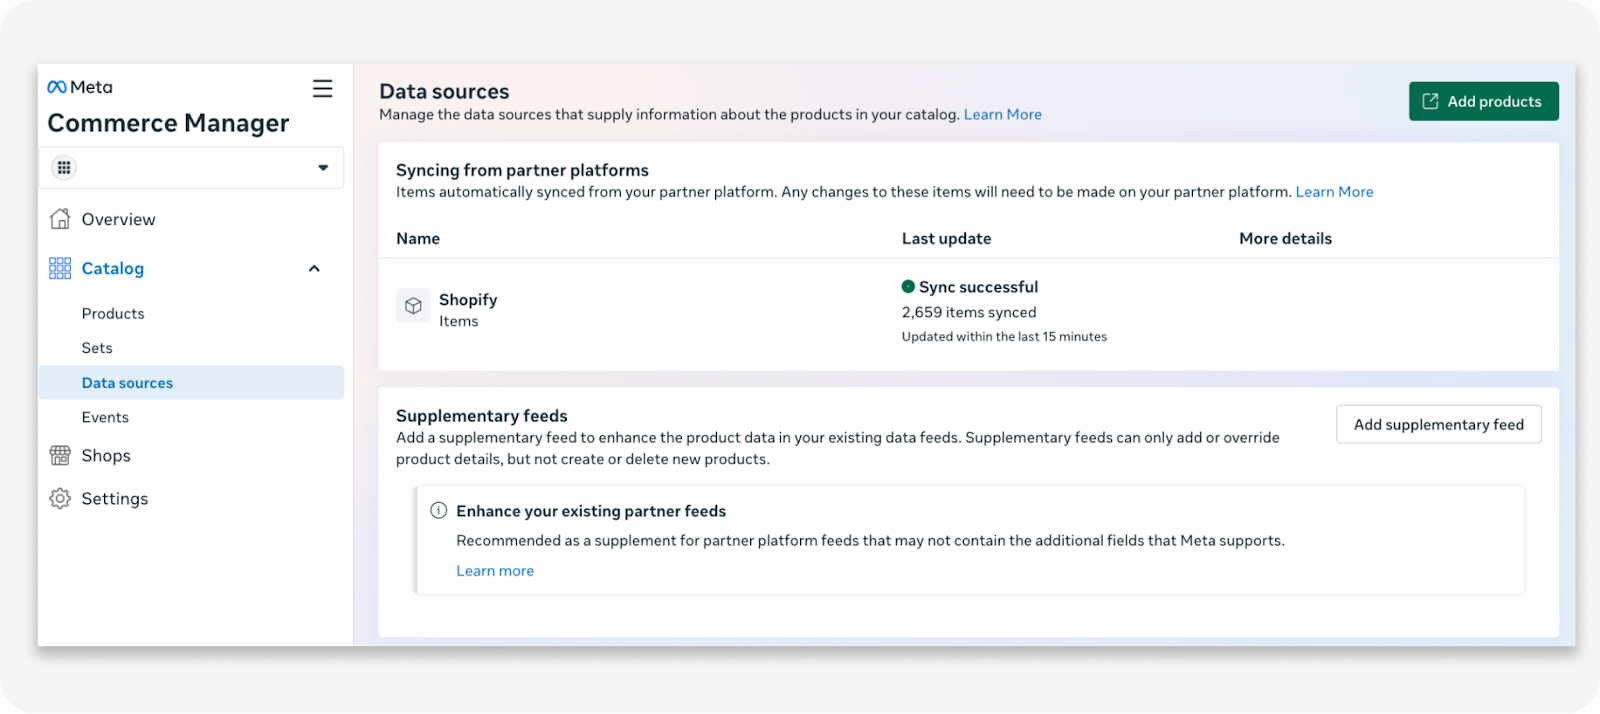This screenshot has height=714, width=1600.
Task: Click the More details column header
Action: (1285, 238)
